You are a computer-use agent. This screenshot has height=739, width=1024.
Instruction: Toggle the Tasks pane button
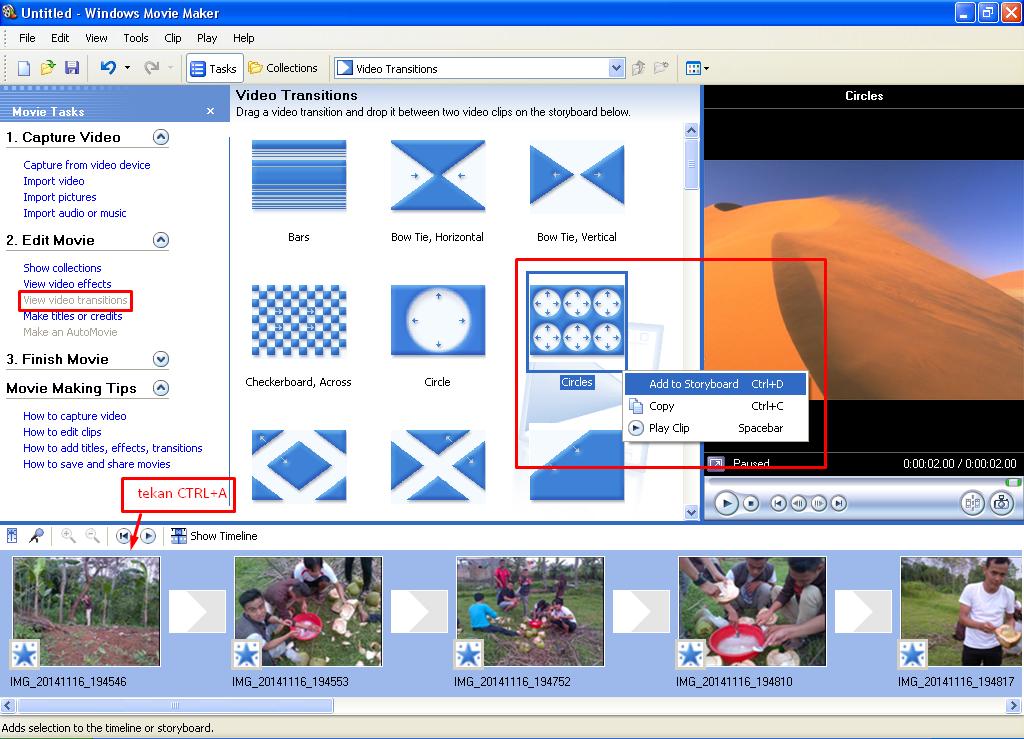pyautogui.click(x=214, y=69)
